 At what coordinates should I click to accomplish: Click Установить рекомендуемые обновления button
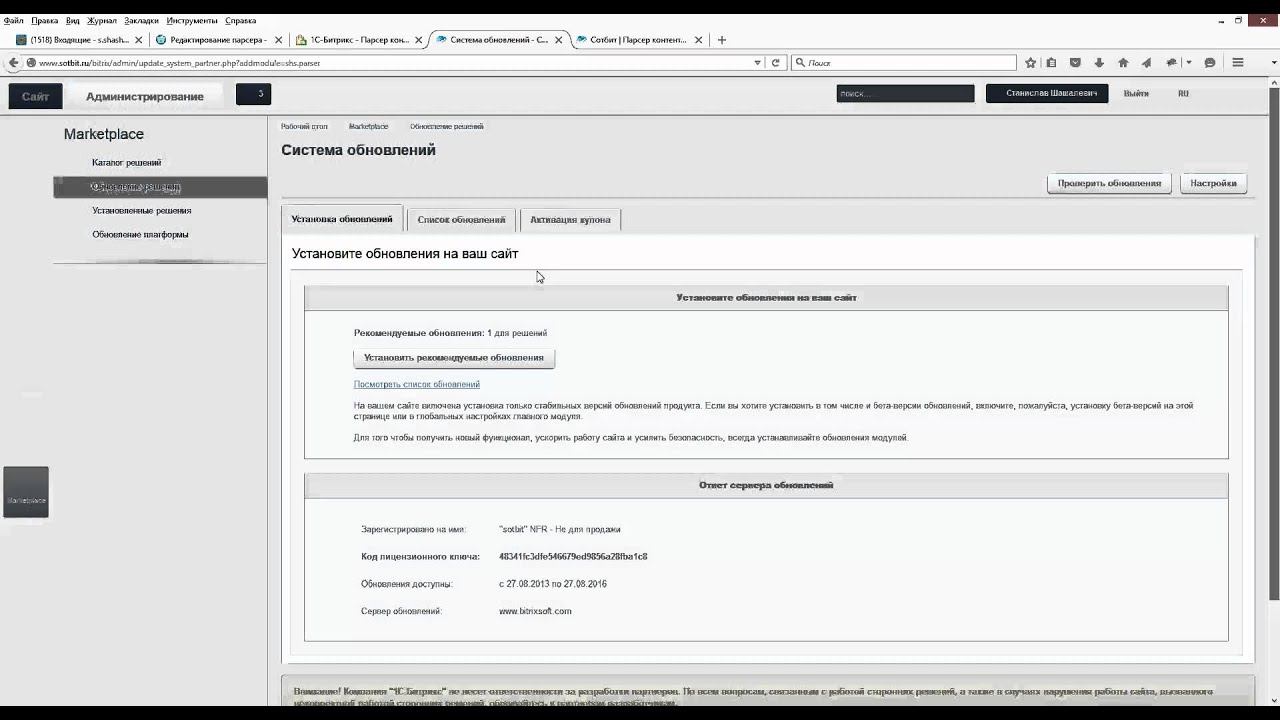click(454, 358)
